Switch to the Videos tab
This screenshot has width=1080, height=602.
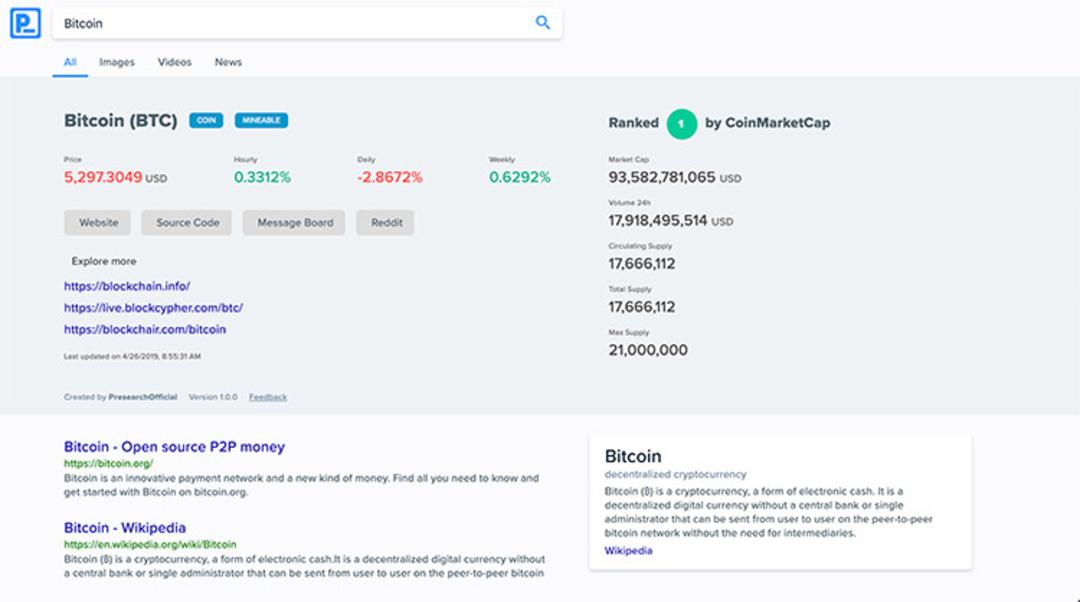point(174,62)
